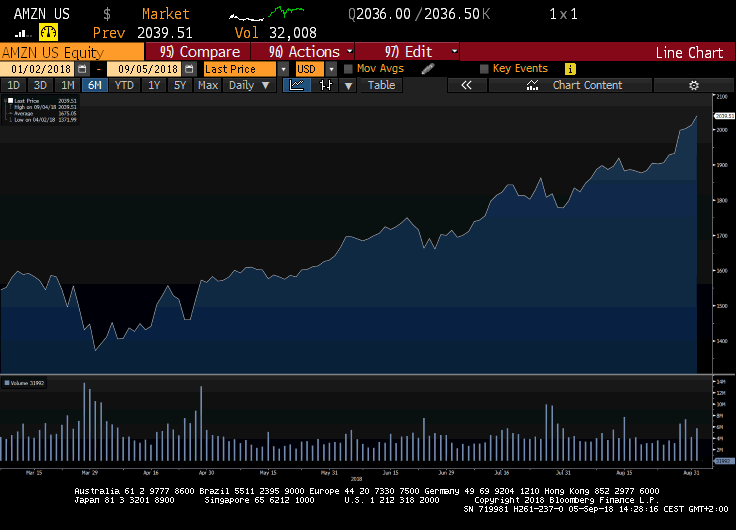This screenshot has width=736, height=530.
Task: Select the bar/candle chart type icon
Action: 325,85
